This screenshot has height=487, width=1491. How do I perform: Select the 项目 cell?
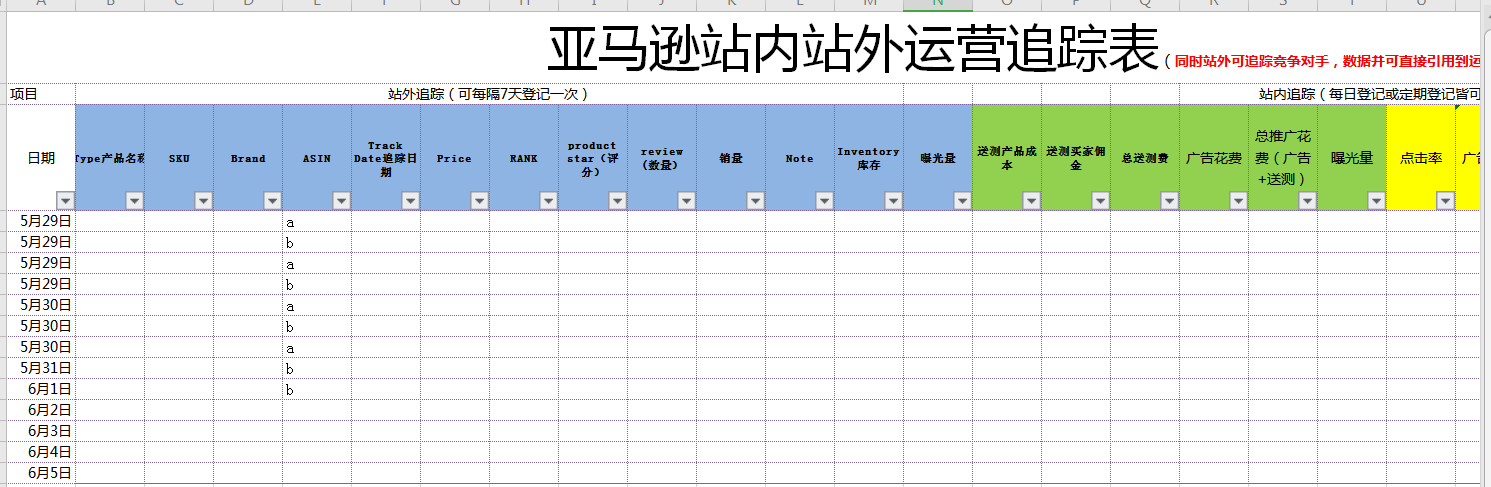click(x=40, y=94)
